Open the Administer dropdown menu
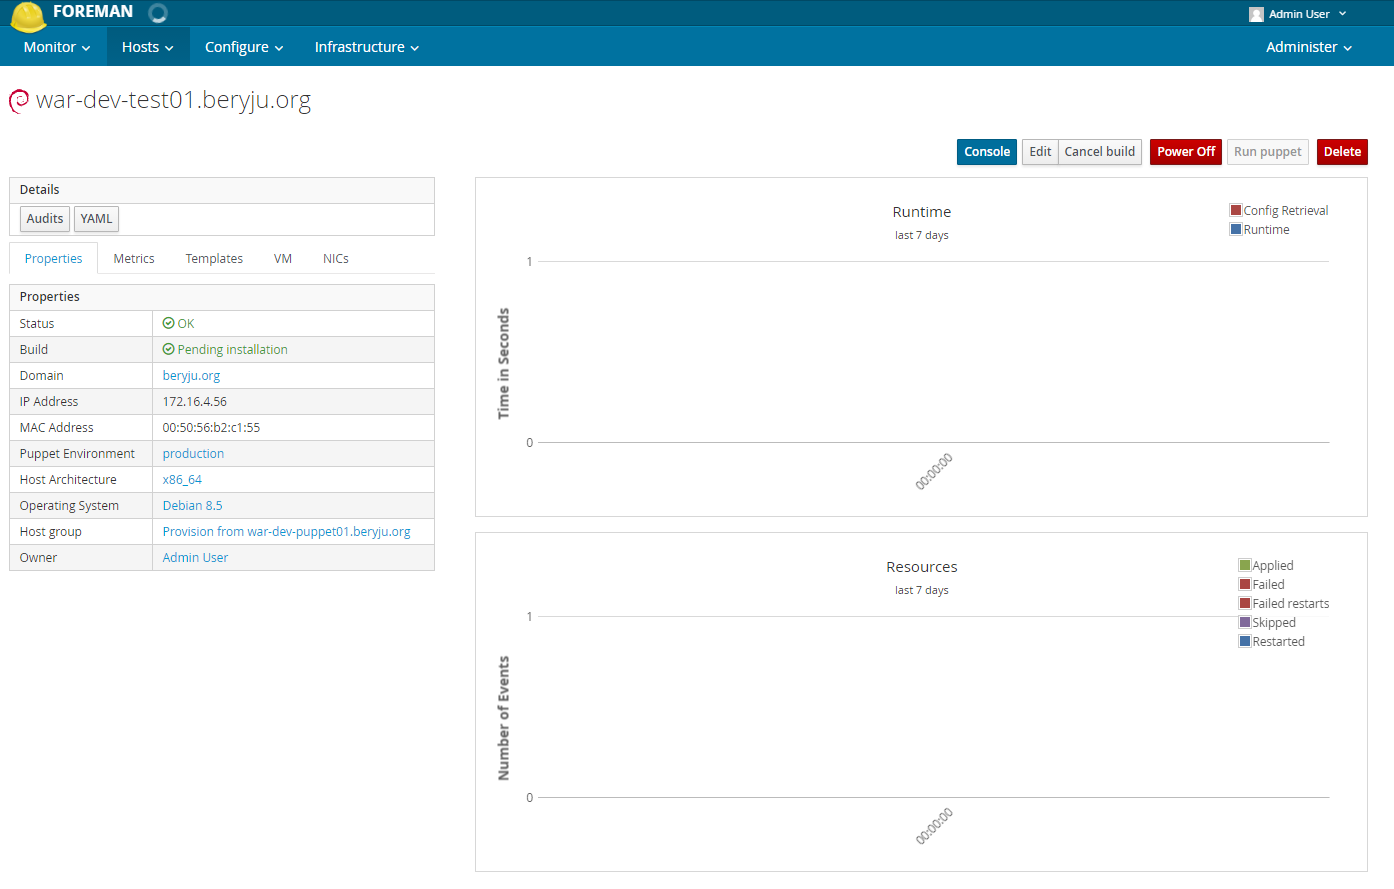Viewport: 1394px width, 889px height. pos(1308,47)
